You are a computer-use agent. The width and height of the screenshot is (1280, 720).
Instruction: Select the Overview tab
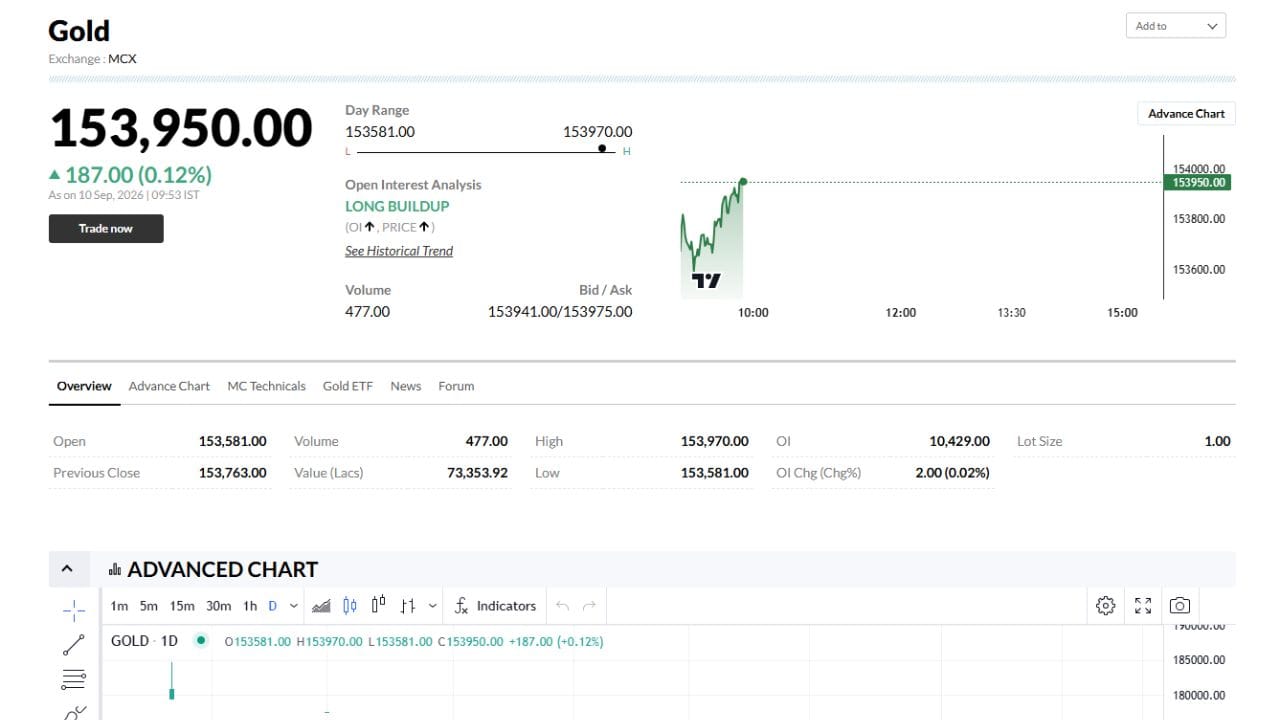pyautogui.click(x=84, y=386)
